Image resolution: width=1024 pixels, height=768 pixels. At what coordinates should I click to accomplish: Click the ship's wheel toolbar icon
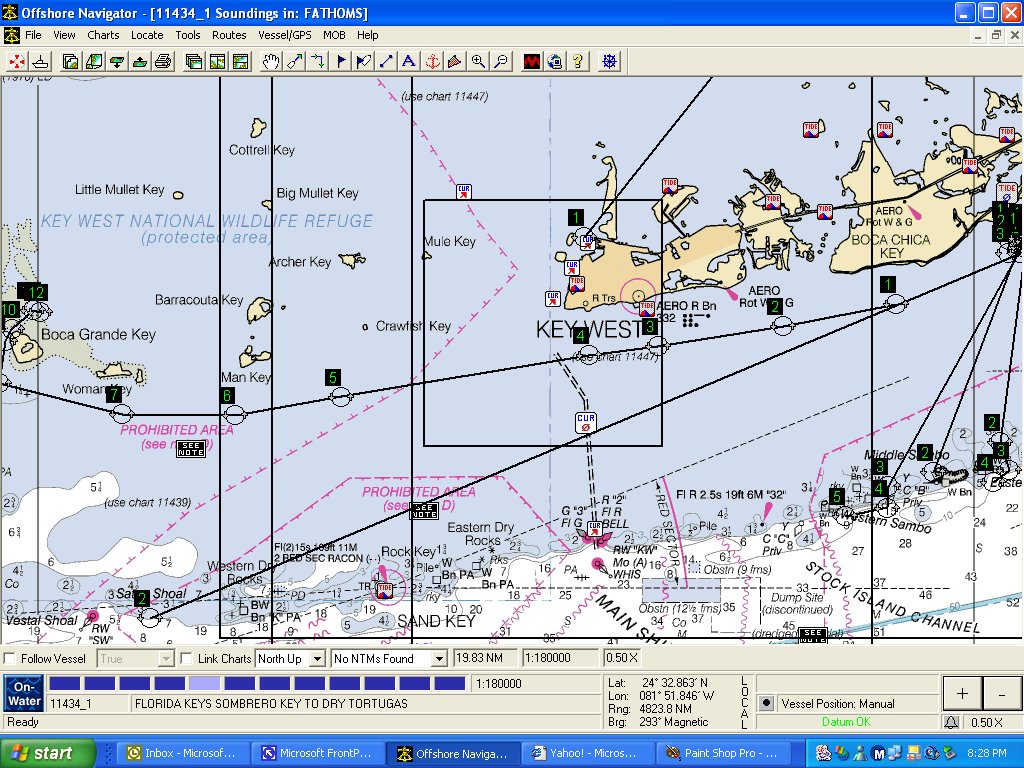click(x=609, y=61)
